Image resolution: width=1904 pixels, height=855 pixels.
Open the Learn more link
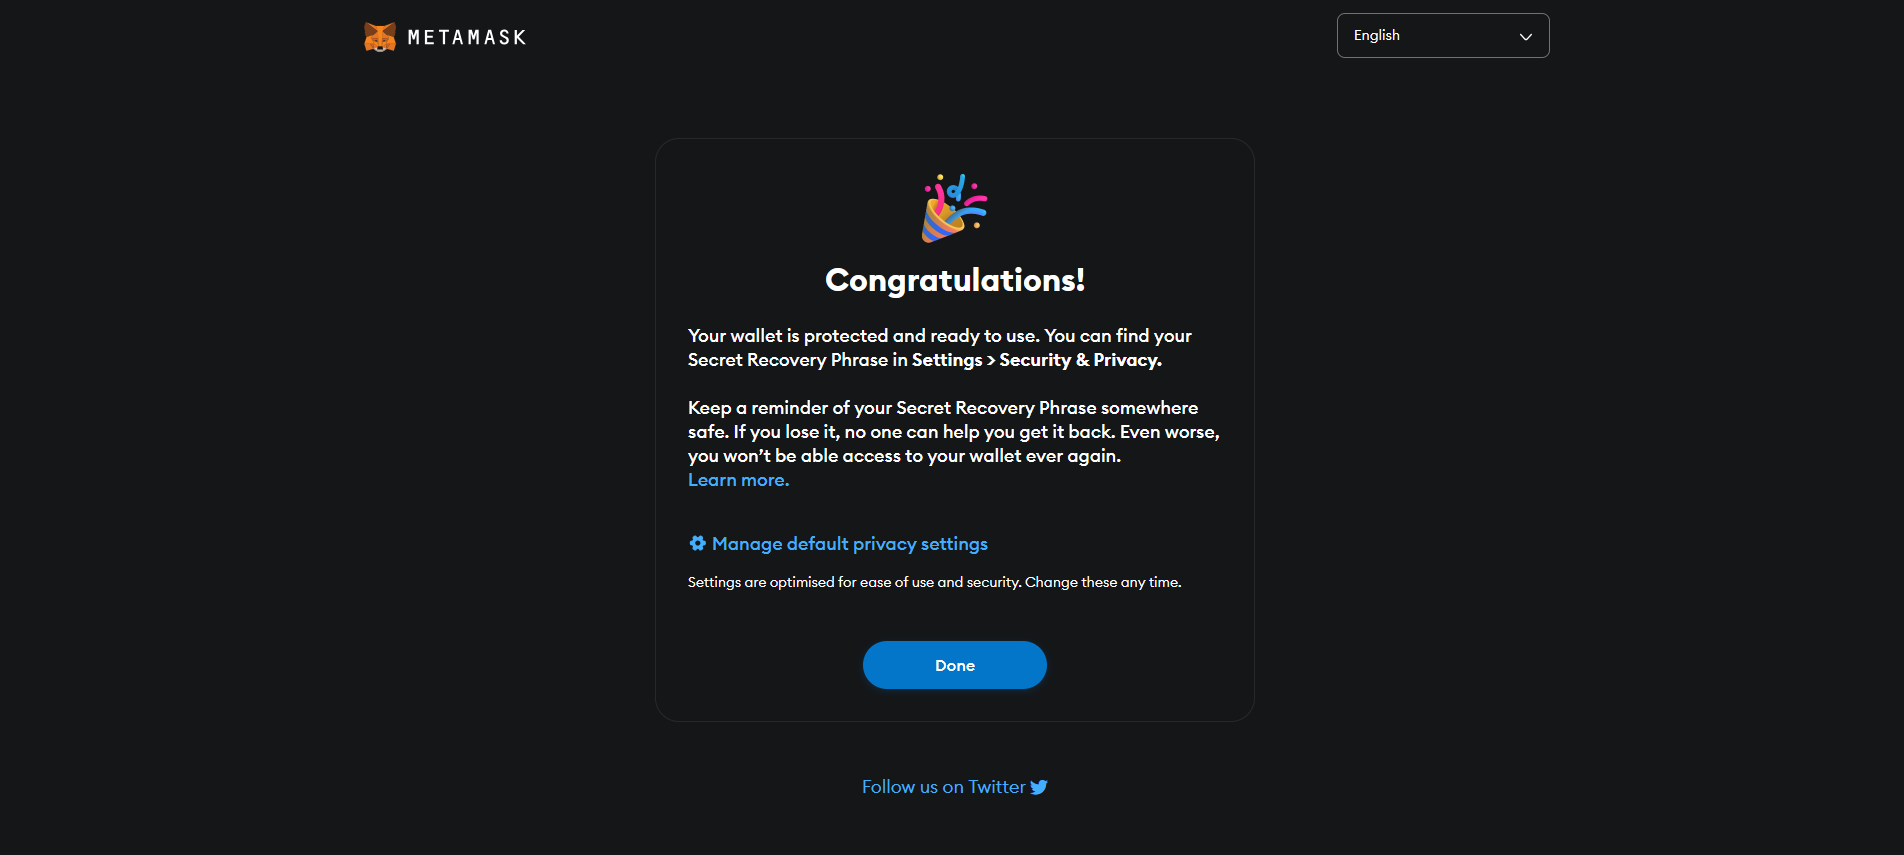[x=738, y=480]
